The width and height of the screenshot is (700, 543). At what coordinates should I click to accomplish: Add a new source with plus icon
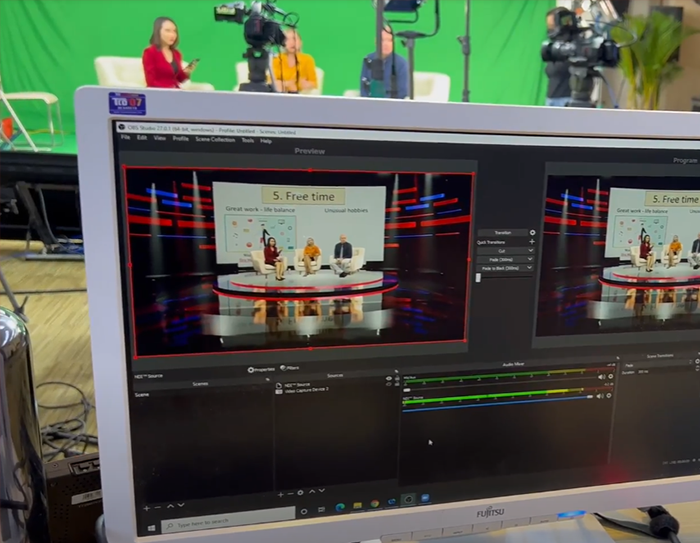coord(280,494)
